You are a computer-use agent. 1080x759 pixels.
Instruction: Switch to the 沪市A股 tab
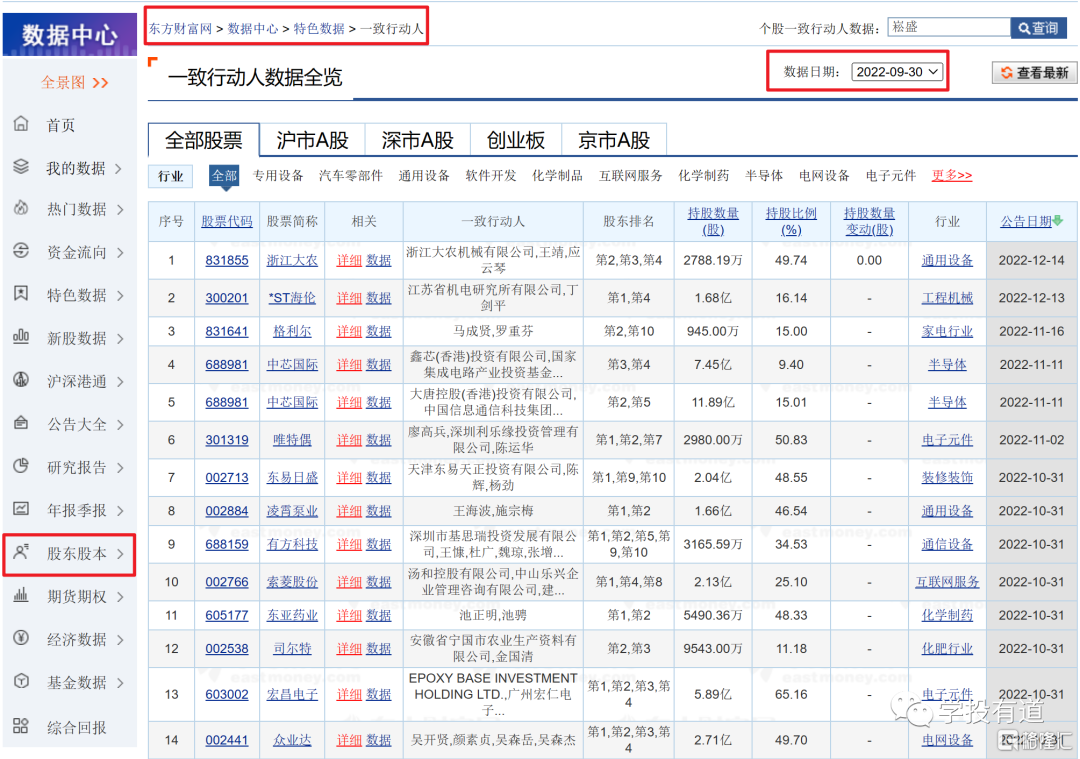pos(313,141)
